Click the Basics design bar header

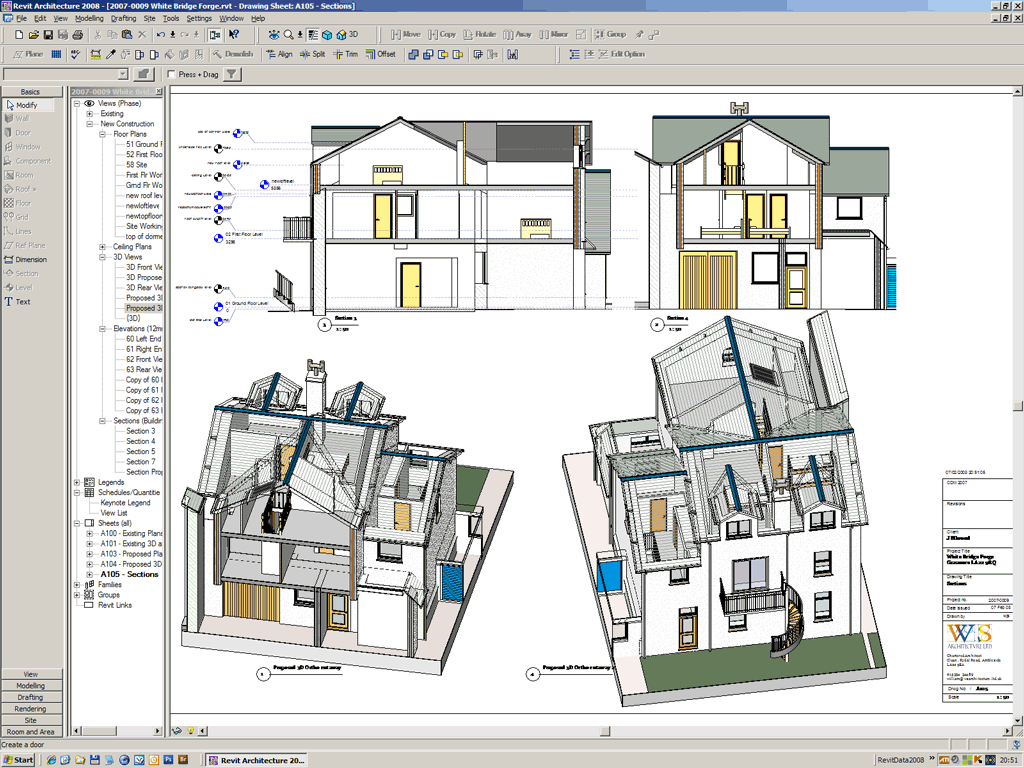pyautogui.click(x=31, y=92)
